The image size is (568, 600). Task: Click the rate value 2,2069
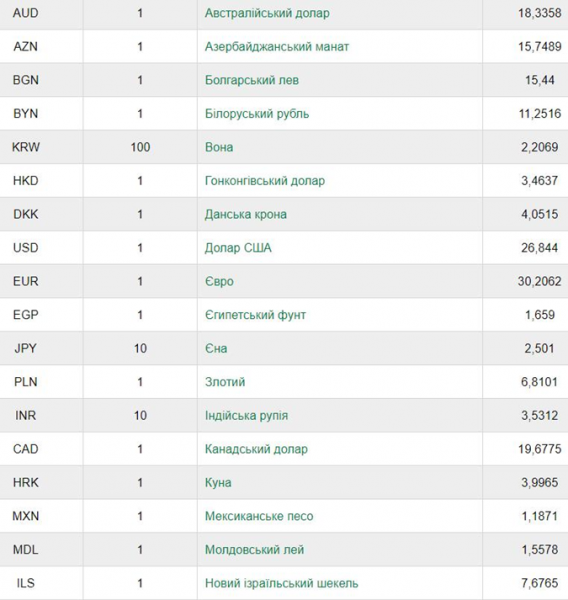(539, 147)
